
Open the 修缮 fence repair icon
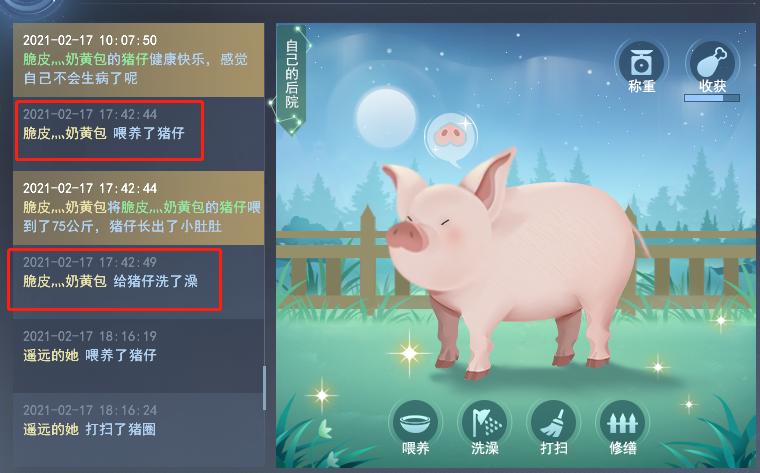point(623,423)
